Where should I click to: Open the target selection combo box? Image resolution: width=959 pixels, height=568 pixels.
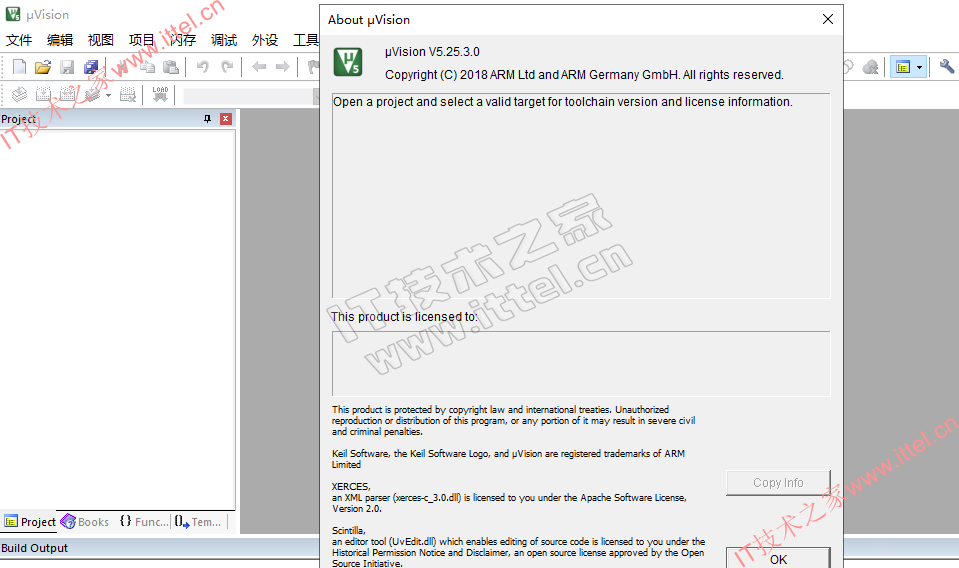pos(251,96)
